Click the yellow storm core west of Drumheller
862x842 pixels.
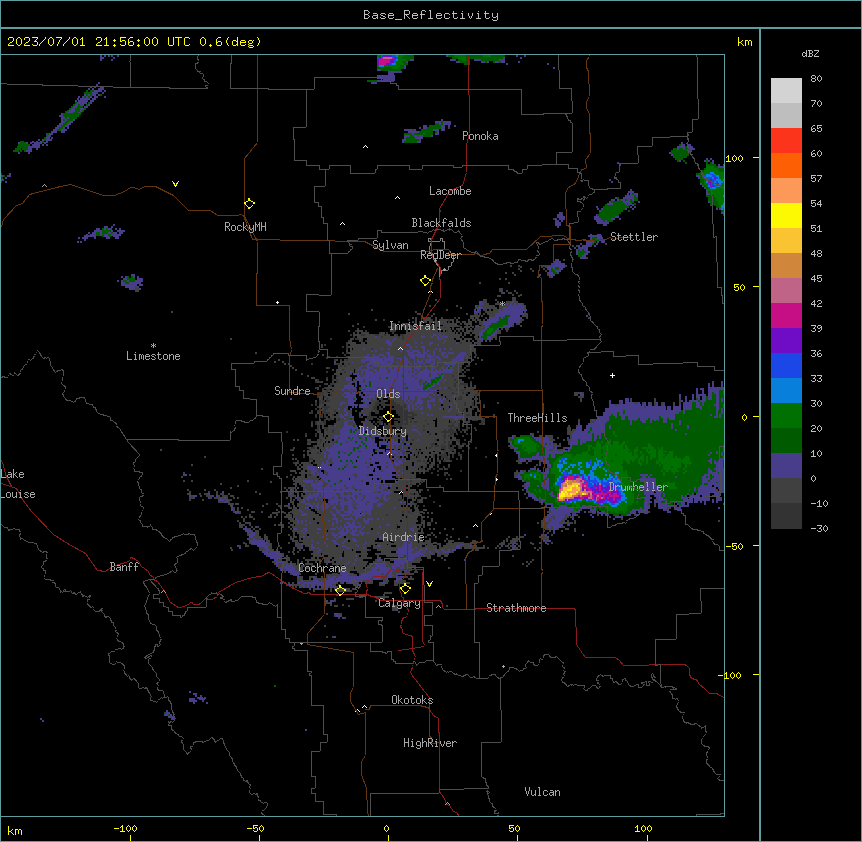pos(572,488)
